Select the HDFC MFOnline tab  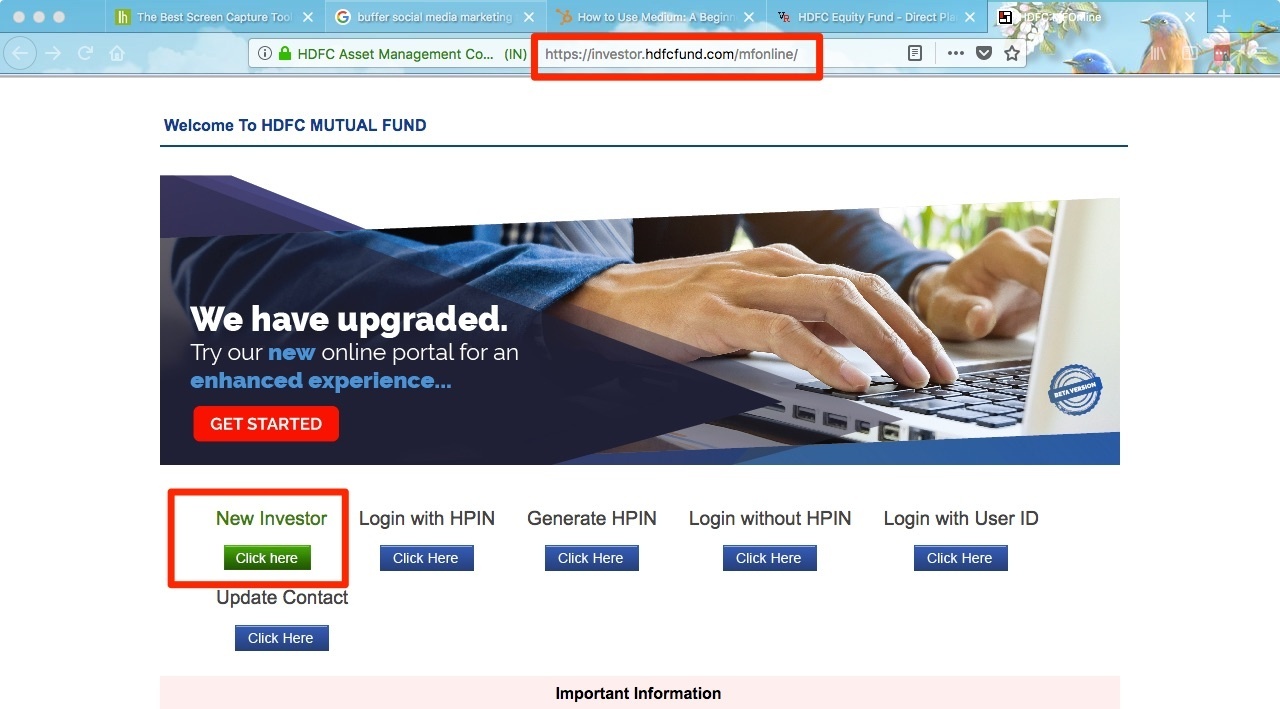click(1098, 17)
